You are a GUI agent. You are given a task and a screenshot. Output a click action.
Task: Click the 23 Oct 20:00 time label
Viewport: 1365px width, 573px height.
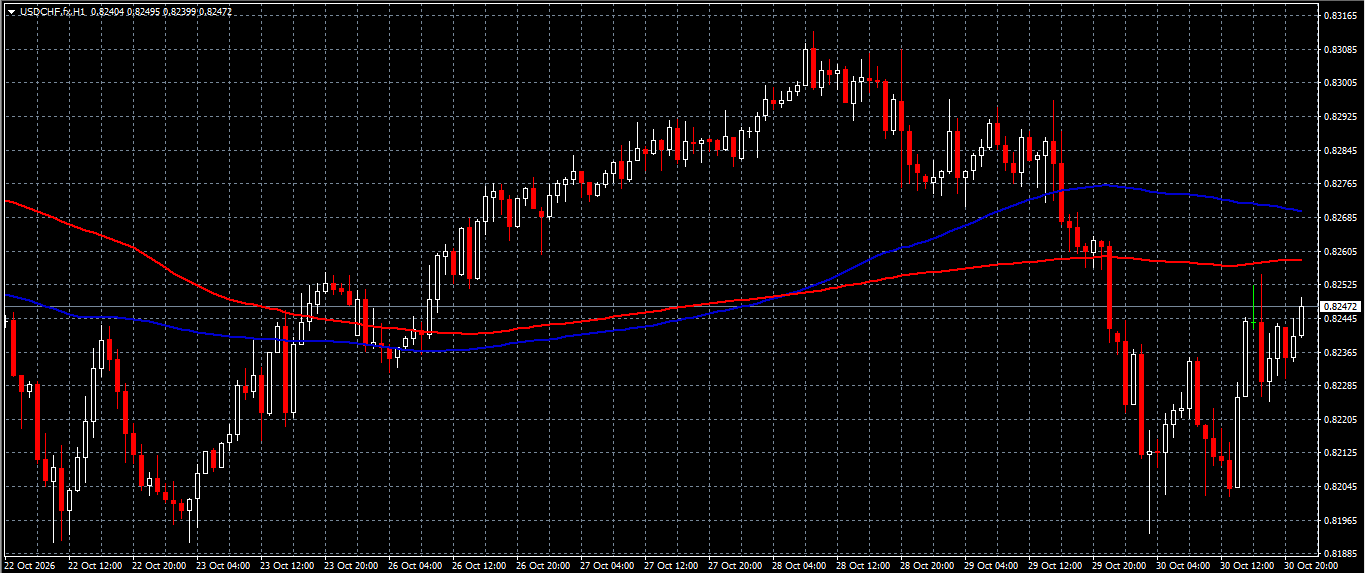pyautogui.click(x=351, y=566)
